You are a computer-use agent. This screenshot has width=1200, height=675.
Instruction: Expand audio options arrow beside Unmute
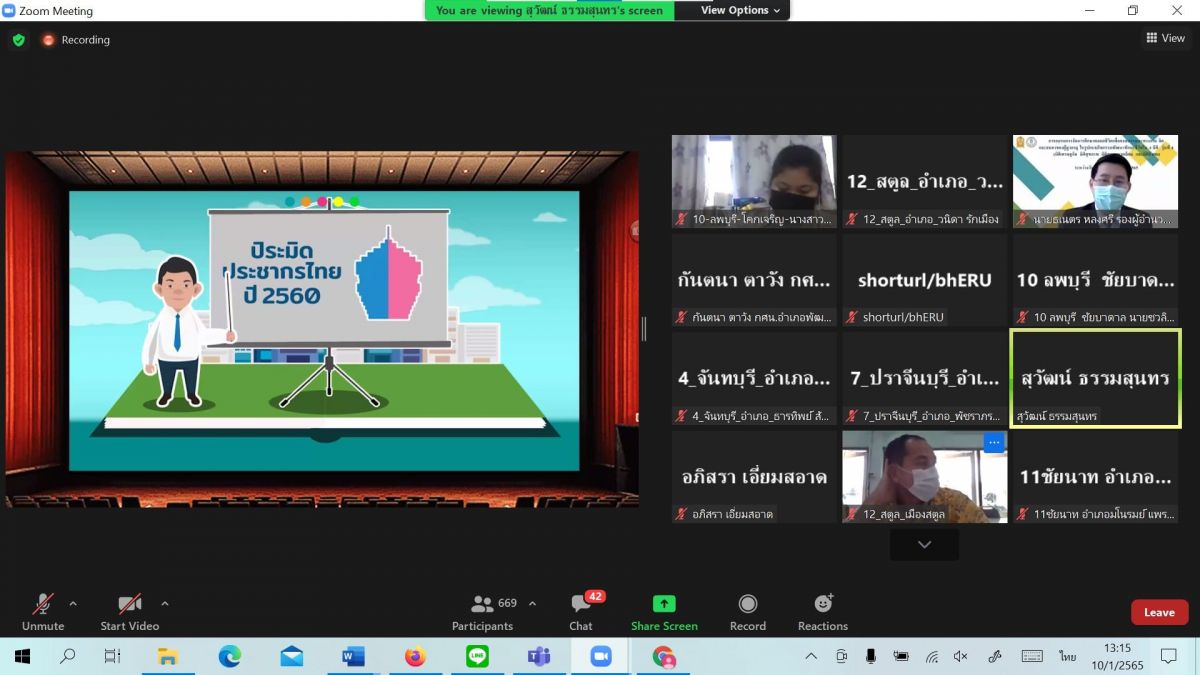73,604
